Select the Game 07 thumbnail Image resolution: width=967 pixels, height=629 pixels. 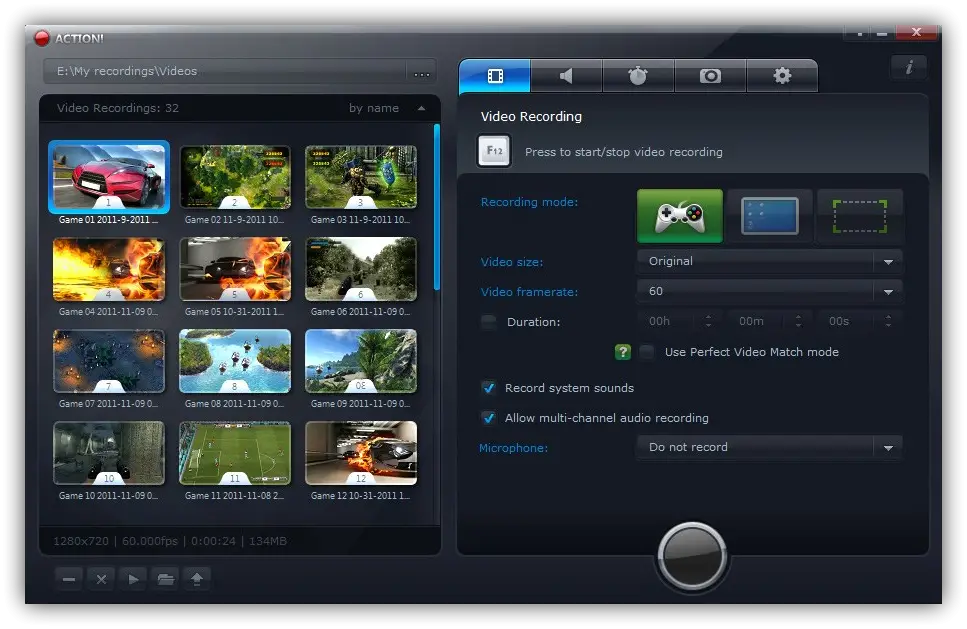(x=109, y=361)
